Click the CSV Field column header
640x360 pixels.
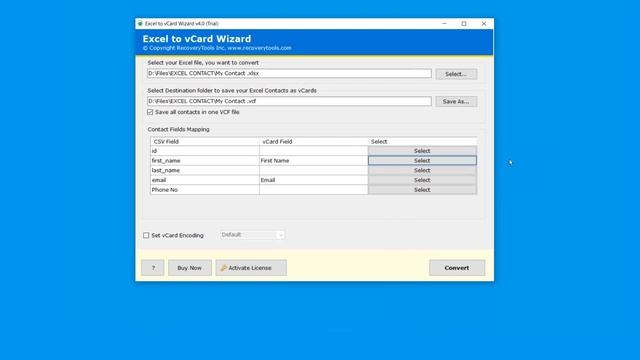coord(204,142)
